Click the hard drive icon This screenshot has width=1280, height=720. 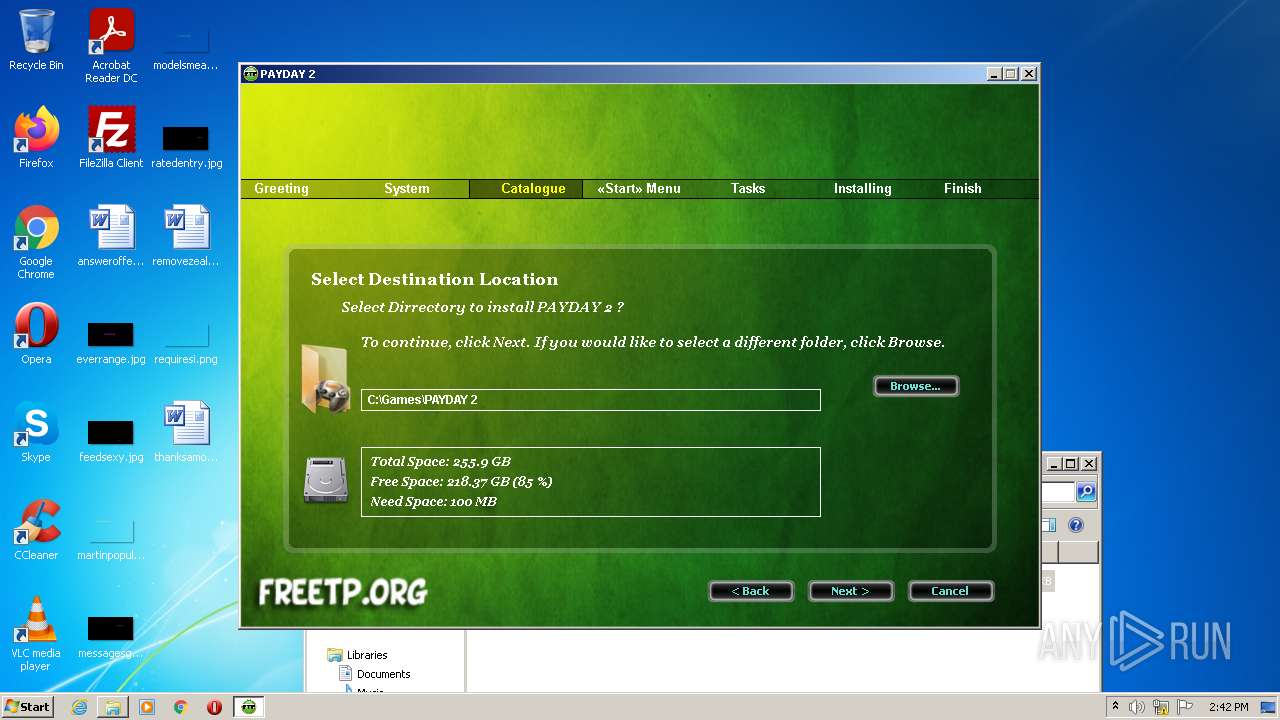[326, 481]
